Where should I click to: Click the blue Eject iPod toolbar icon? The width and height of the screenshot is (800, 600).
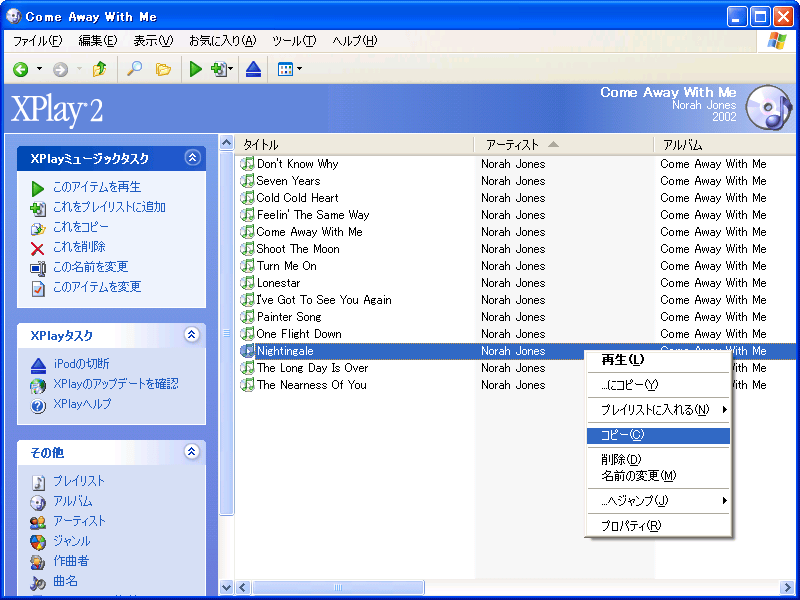pyautogui.click(x=253, y=69)
